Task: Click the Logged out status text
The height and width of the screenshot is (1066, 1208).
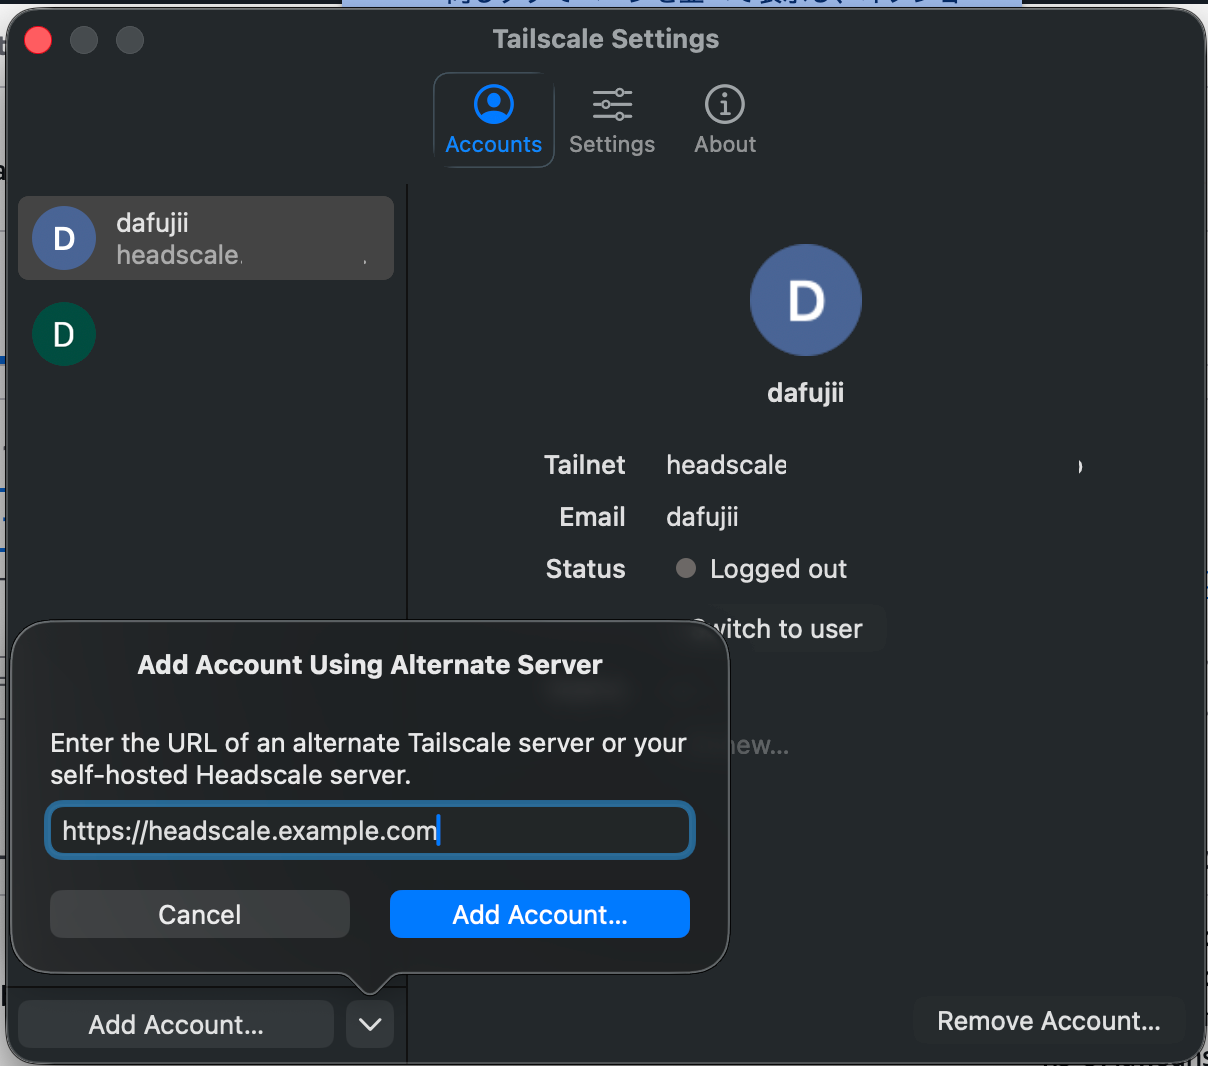Action: (778, 569)
